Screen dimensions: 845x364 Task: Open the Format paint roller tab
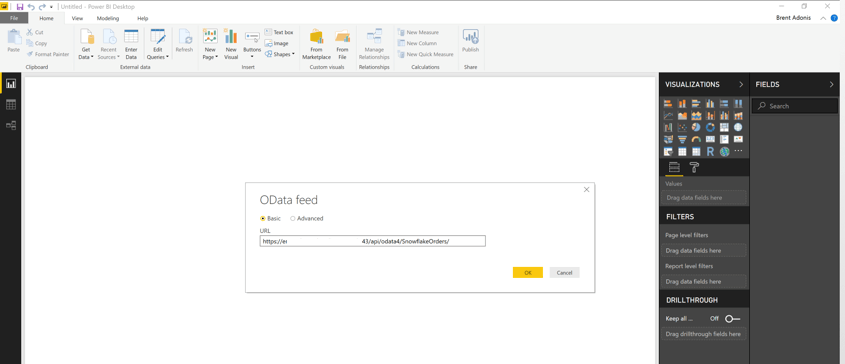[x=694, y=168]
